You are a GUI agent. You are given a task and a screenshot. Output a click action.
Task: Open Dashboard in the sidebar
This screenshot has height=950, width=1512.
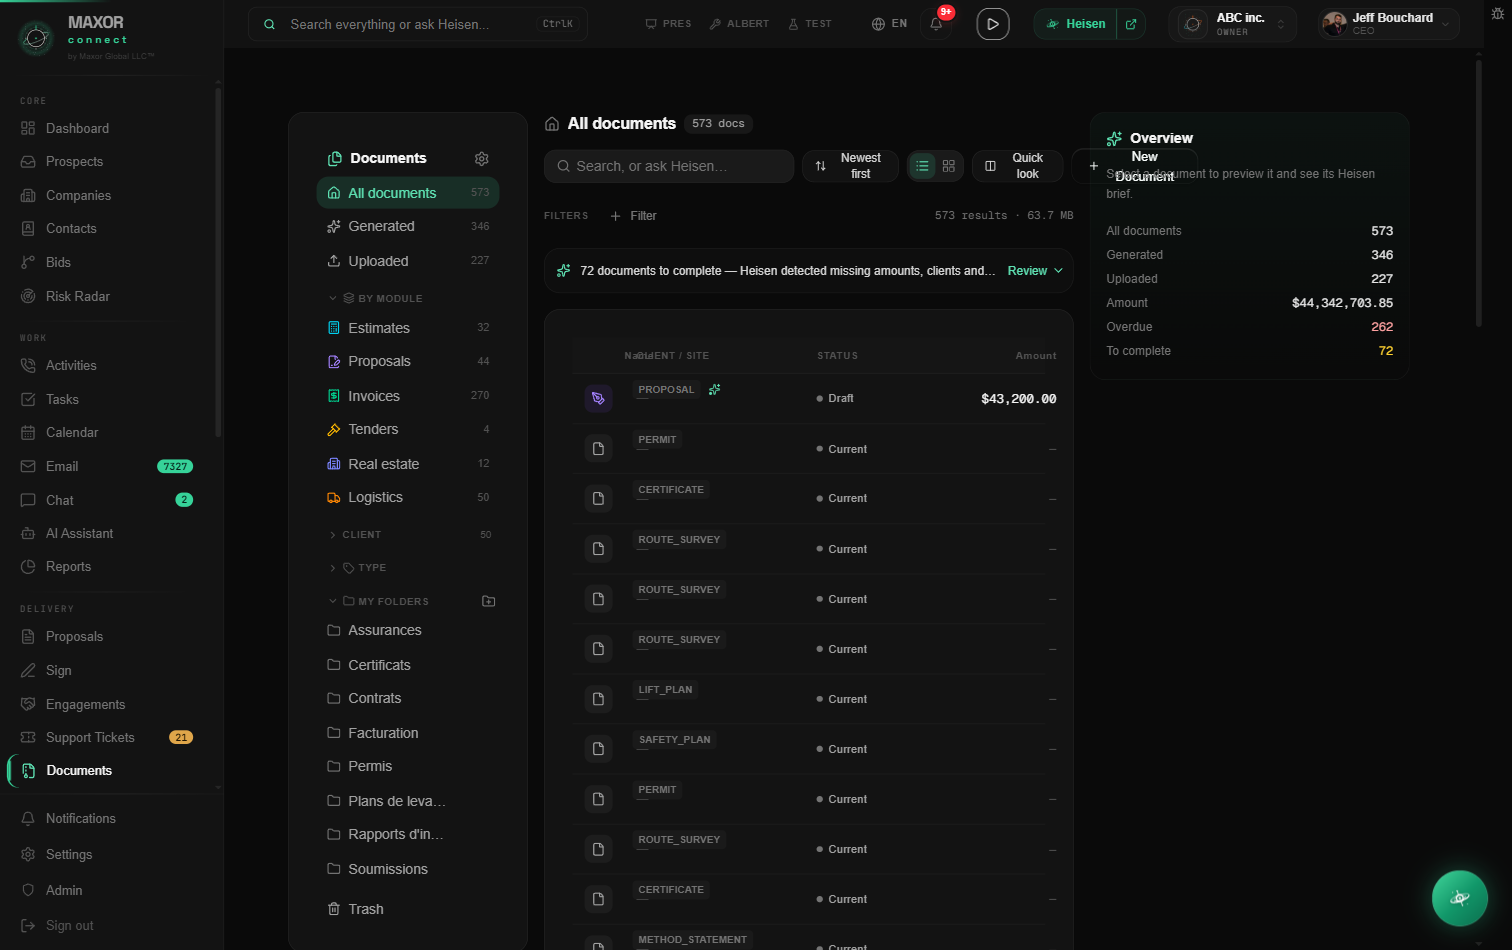tap(108, 128)
